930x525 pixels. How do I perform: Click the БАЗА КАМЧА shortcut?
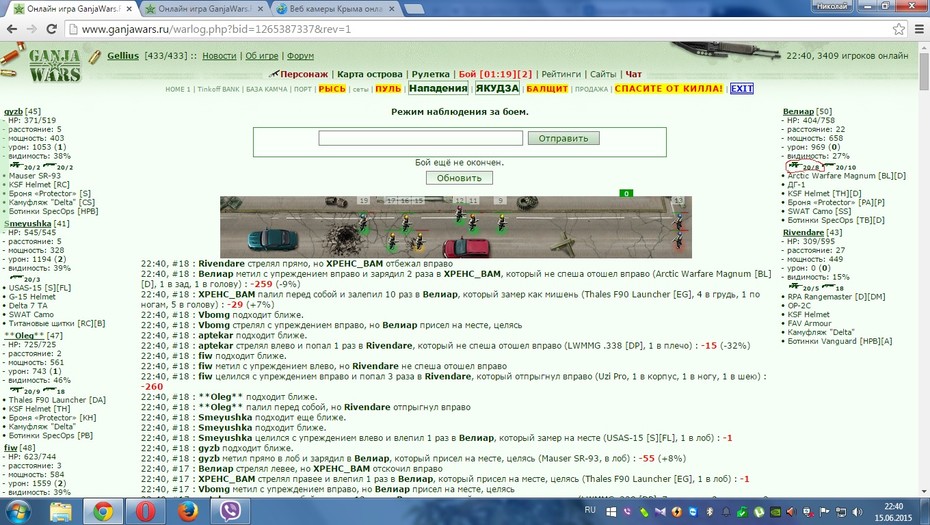[x=266, y=89]
